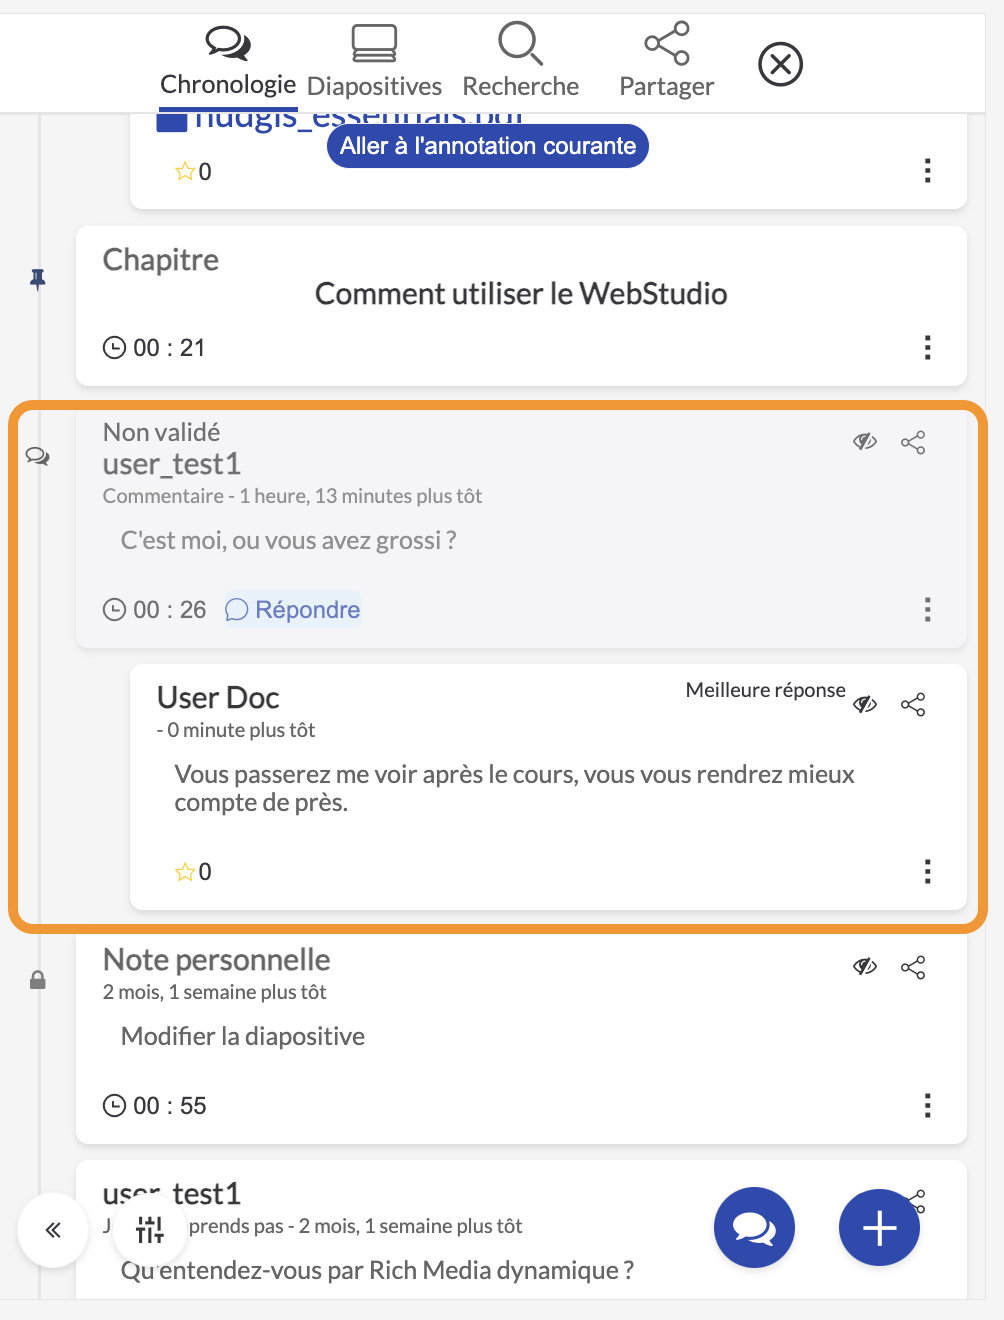The width and height of the screenshot is (1004, 1320).
Task: Jump to timestamp 00 : 55
Action: click(155, 1106)
